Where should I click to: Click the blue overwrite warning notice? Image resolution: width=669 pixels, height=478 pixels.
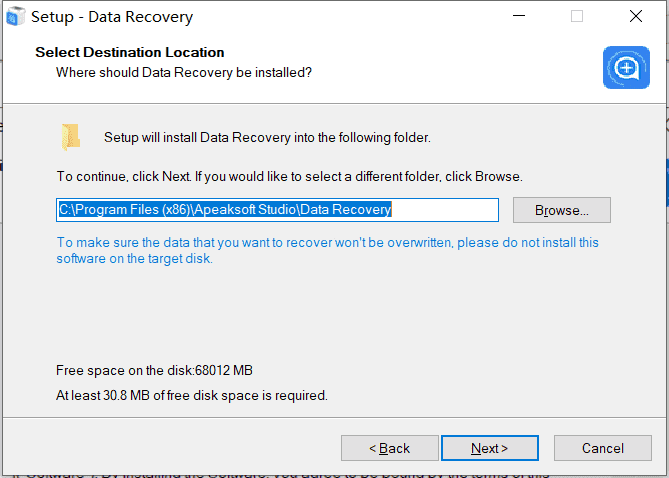[328, 251]
